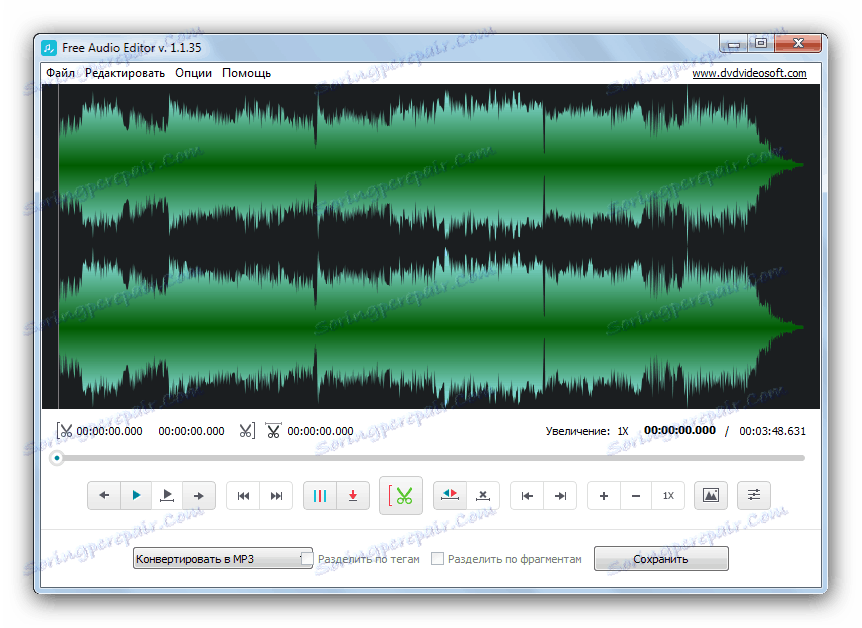The image size is (862, 628).
Task: Enable the 'Разделить по тегам' checkbox
Action: [307, 559]
